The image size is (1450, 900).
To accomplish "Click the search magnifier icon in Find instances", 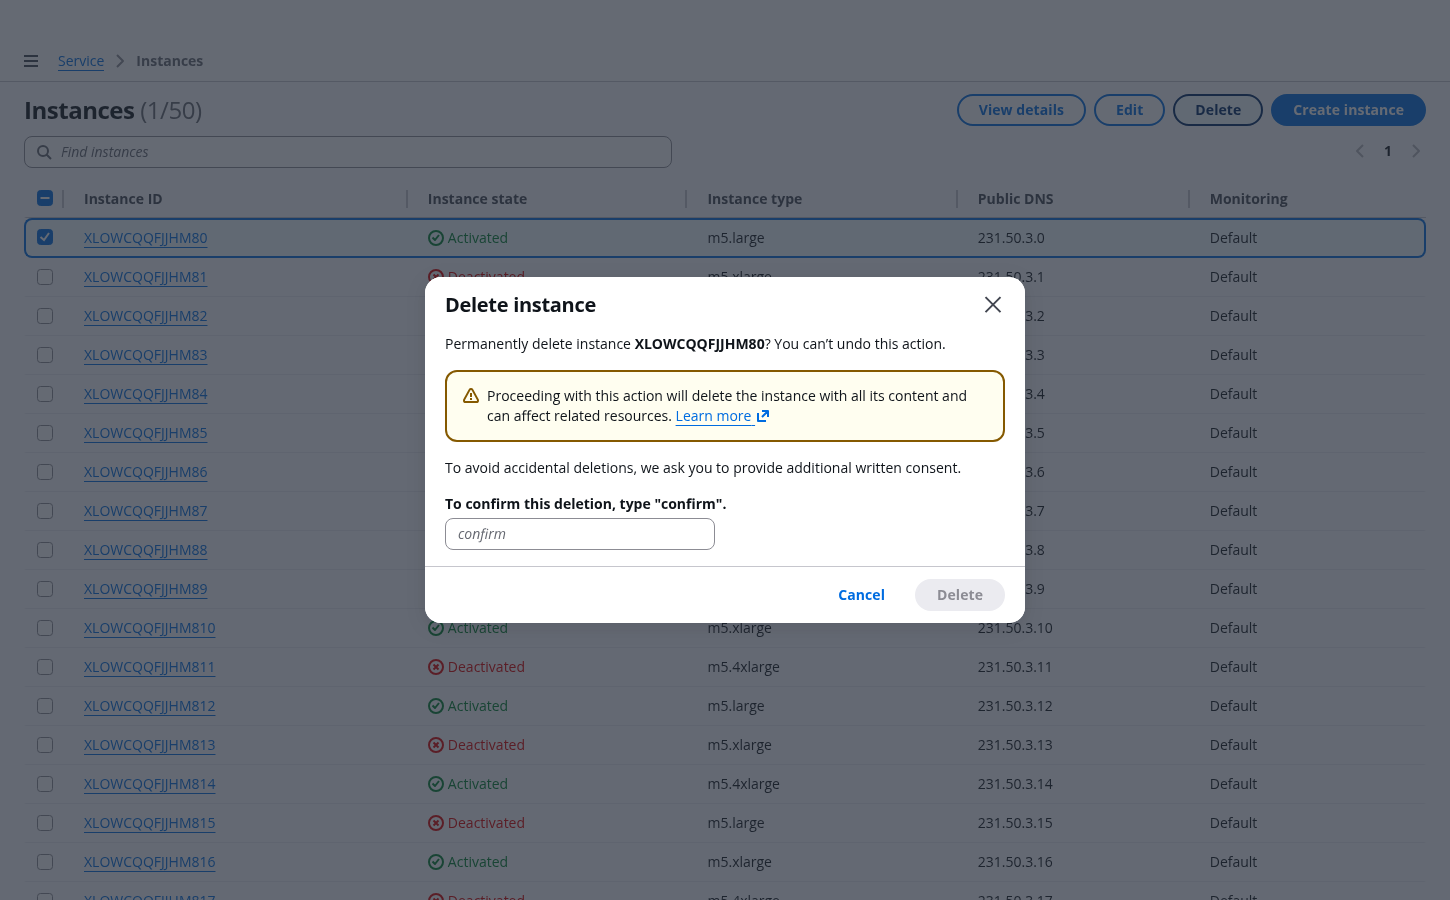I will [44, 152].
